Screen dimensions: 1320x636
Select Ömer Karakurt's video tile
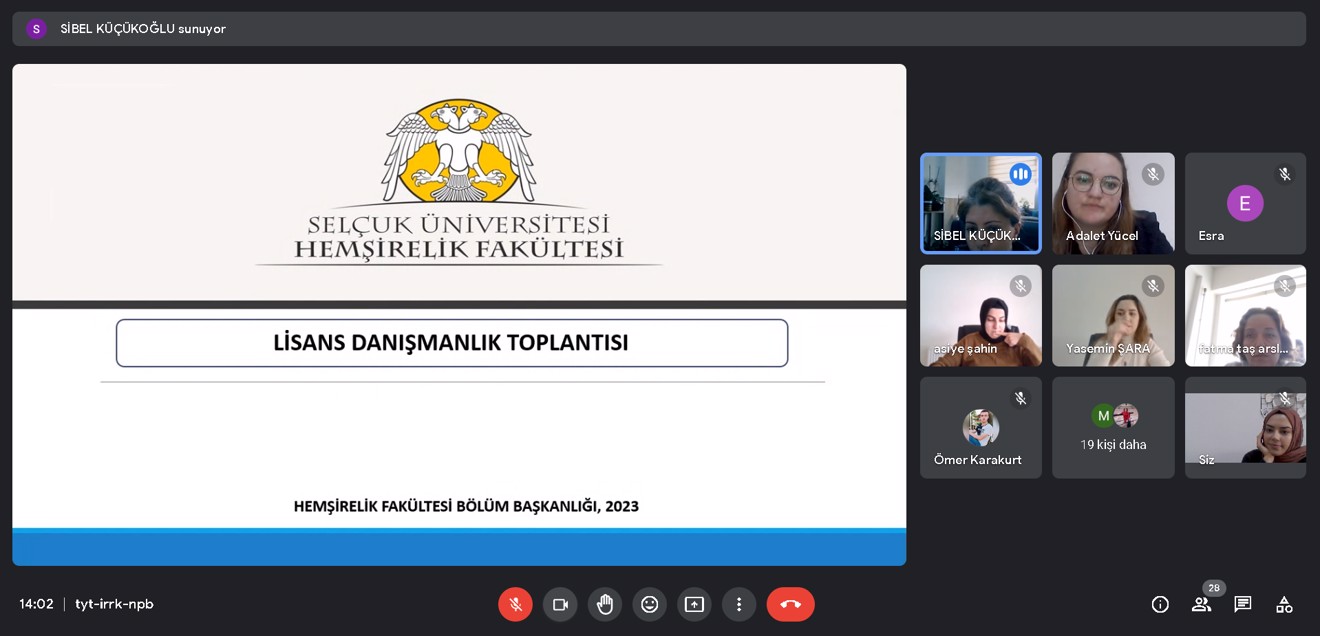point(981,427)
